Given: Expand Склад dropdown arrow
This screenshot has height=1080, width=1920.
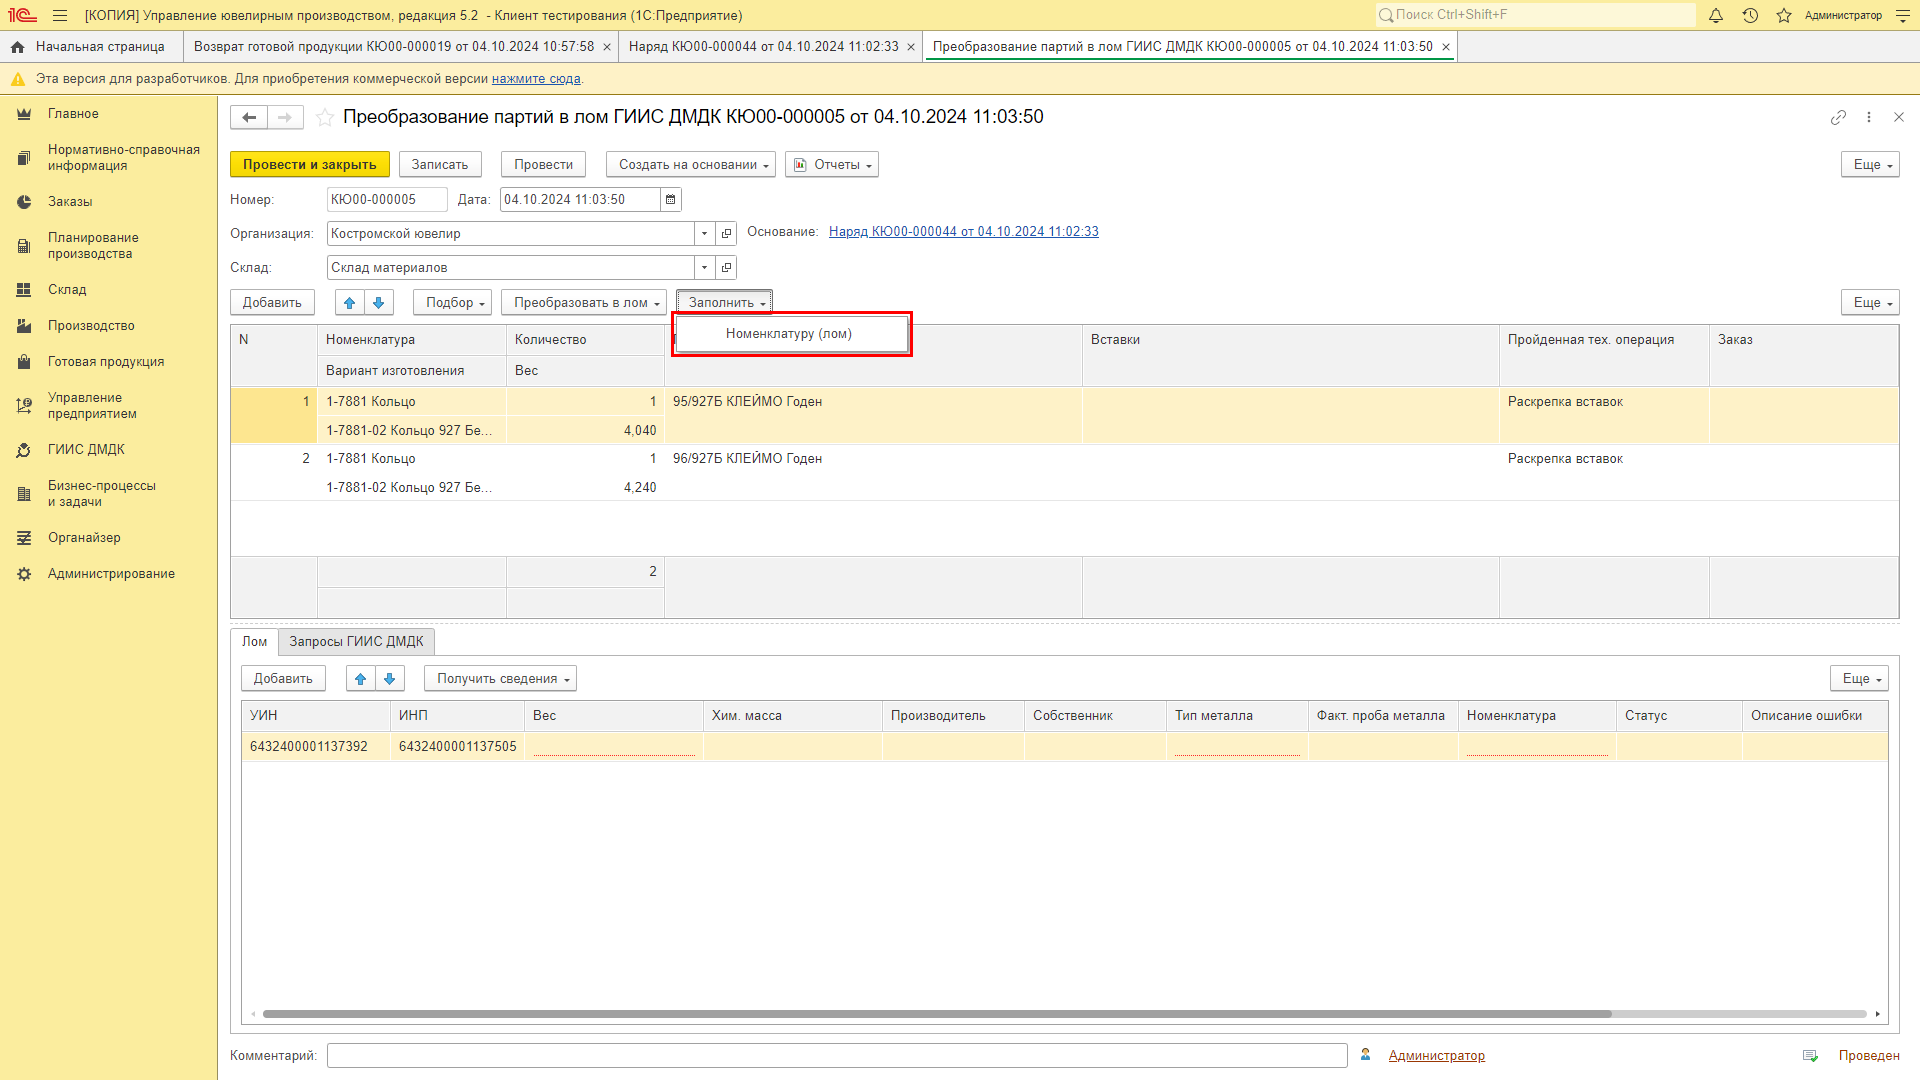Looking at the screenshot, I should [705, 268].
